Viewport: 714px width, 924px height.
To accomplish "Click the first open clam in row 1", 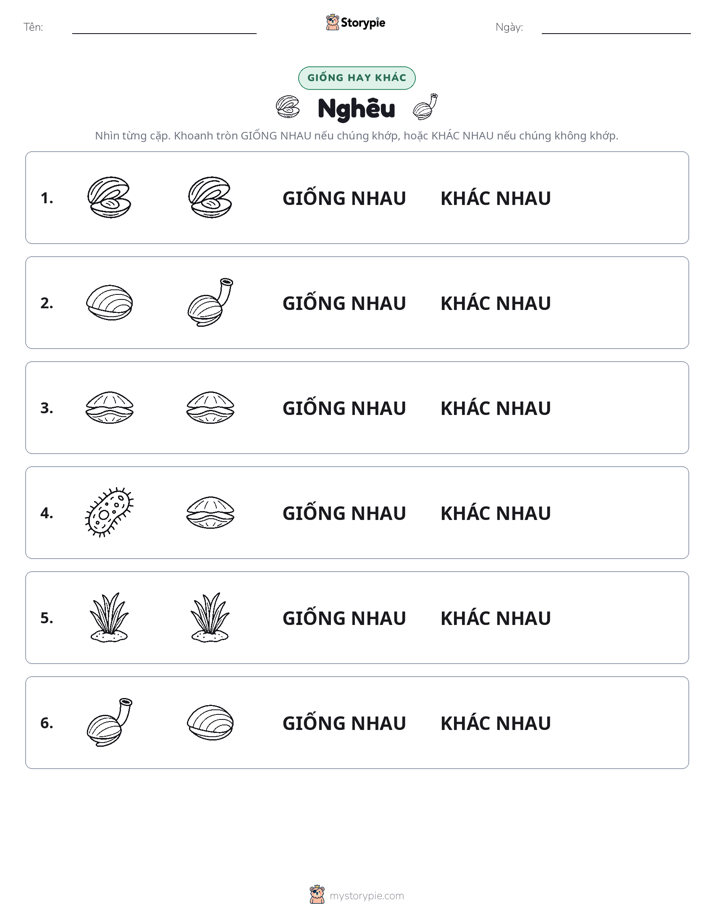I will (109, 197).
